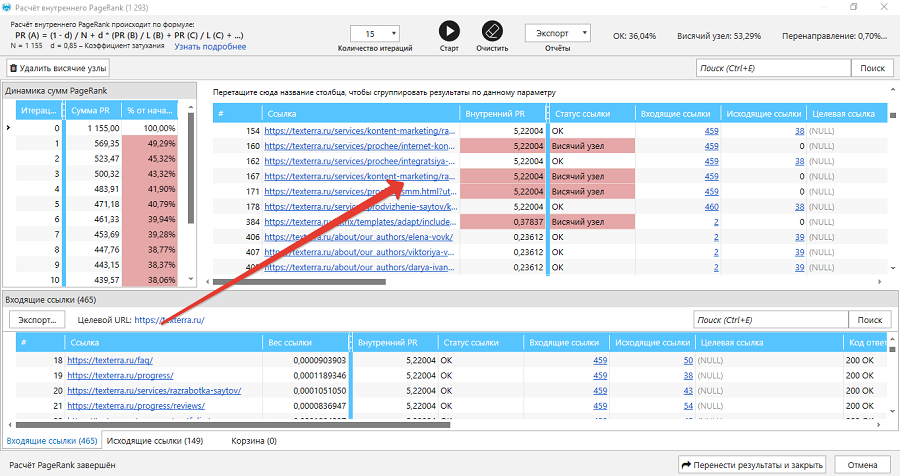Click the Экспорт... button in incoming links panel
The image size is (900, 476).
[x=37, y=320]
